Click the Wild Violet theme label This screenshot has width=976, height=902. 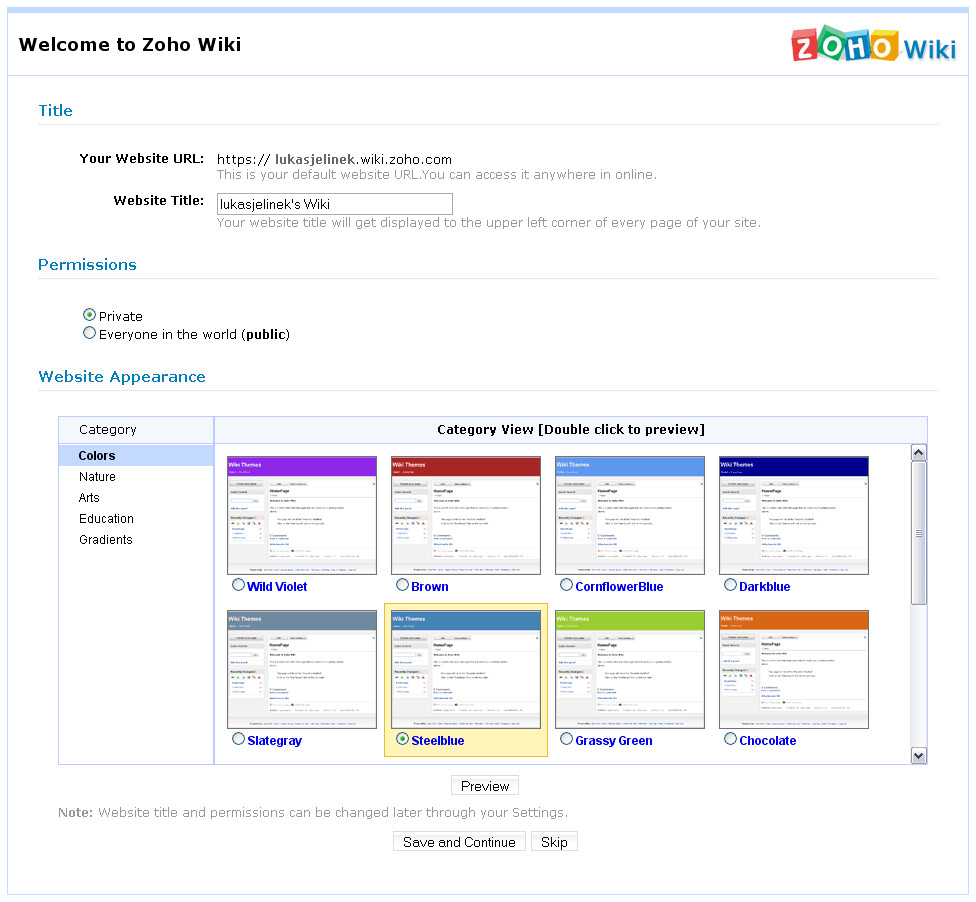(x=277, y=586)
